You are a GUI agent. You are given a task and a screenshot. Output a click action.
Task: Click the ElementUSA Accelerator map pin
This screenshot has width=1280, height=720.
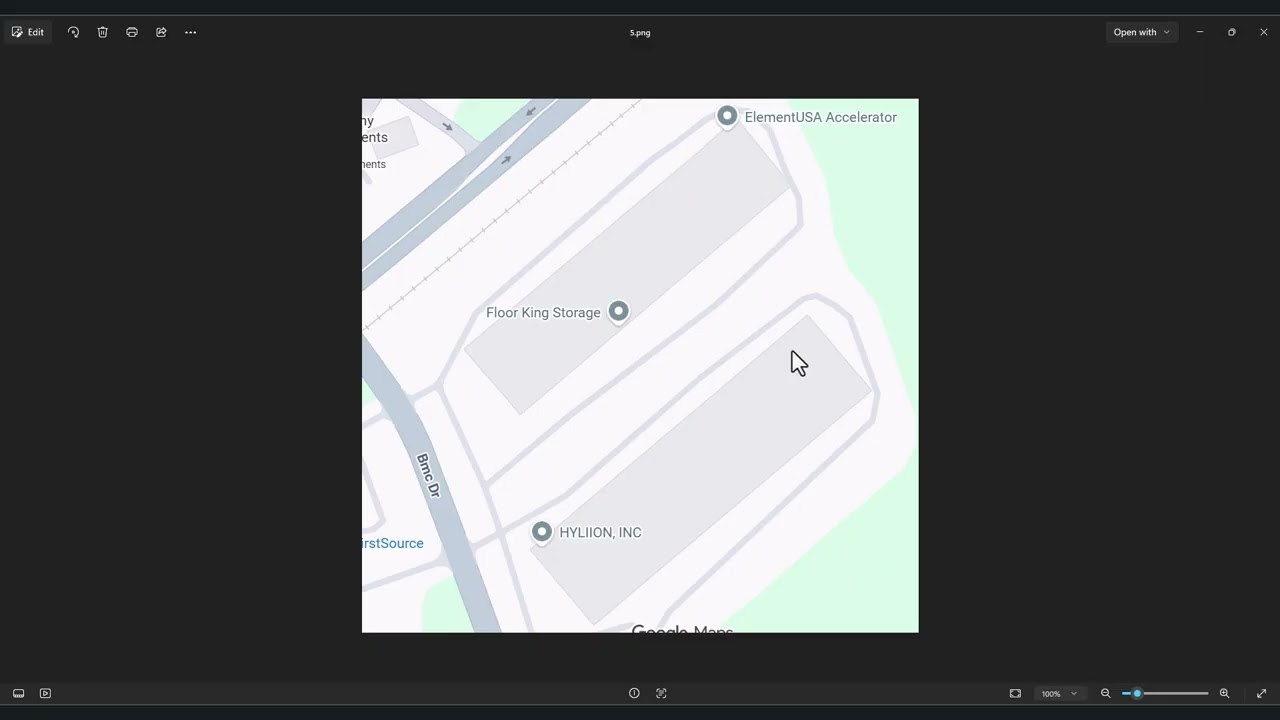pos(727,118)
